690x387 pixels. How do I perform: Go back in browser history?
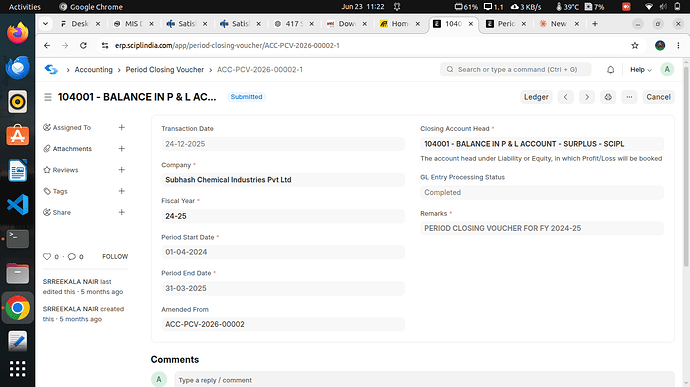pos(47,45)
